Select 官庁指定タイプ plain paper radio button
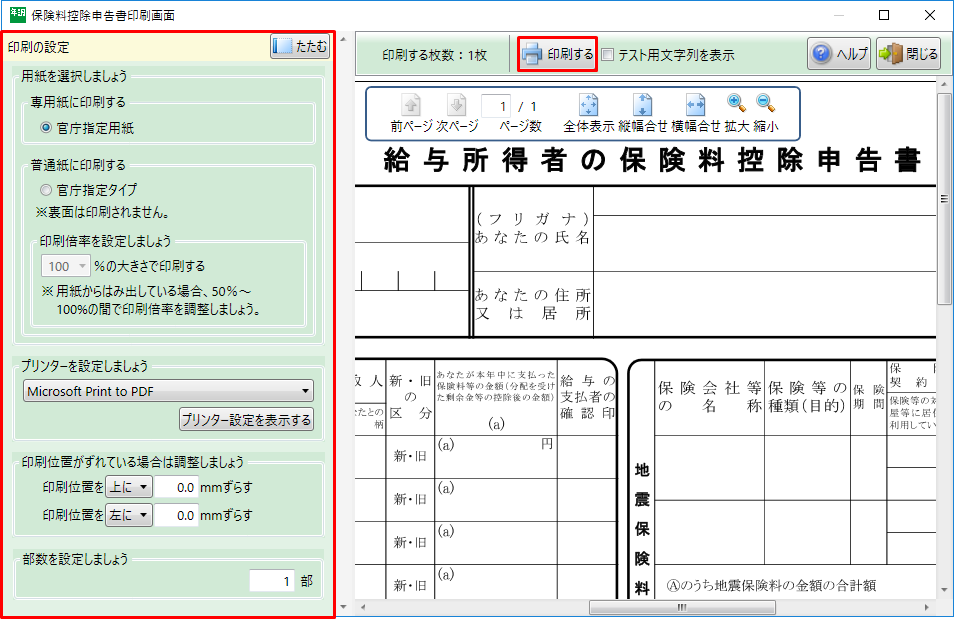The width and height of the screenshot is (954, 619). [x=46, y=189]
